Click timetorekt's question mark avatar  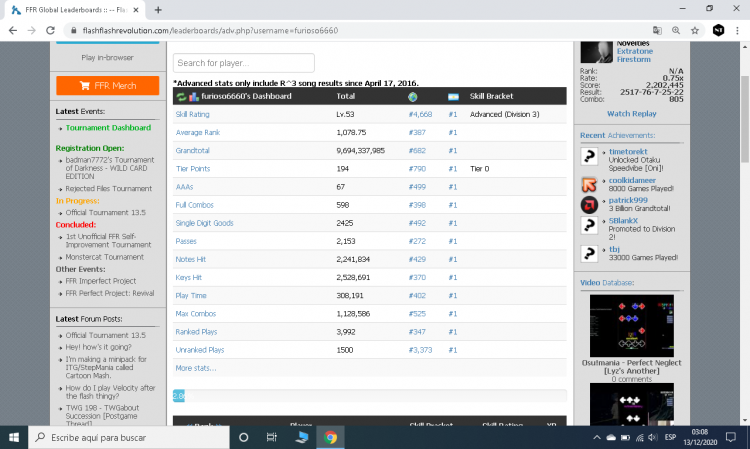click(589, 156)
